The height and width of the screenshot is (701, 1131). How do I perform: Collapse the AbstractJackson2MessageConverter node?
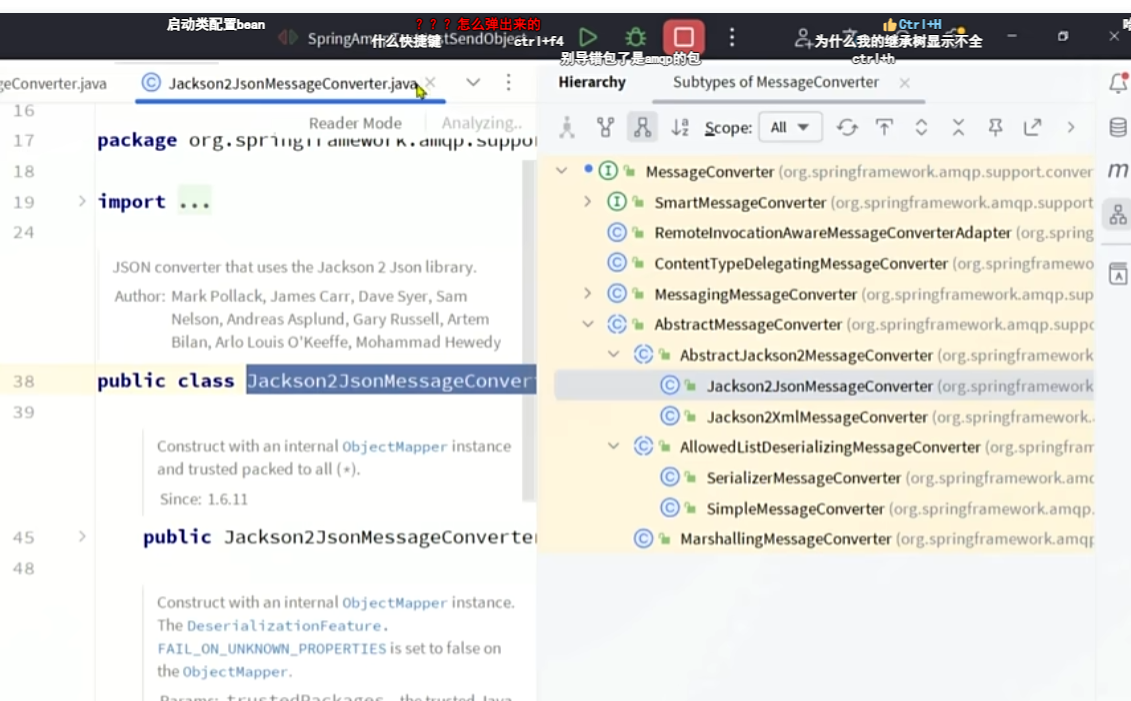pyautogui.click(x=613, y=355)
